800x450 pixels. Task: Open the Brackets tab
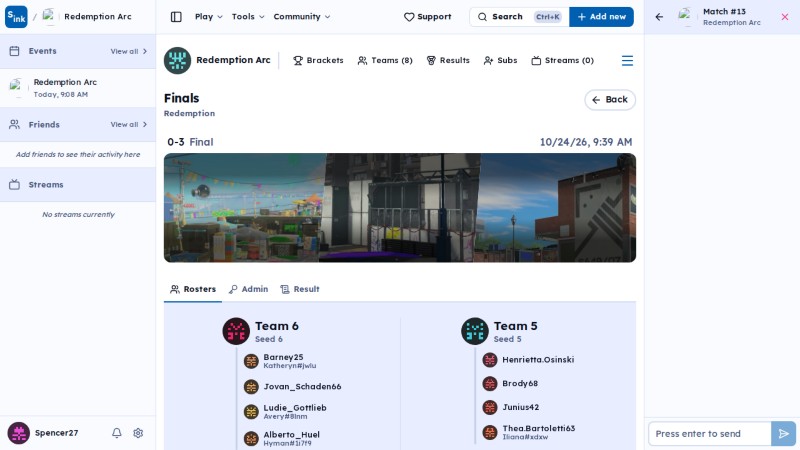pyautogui.click(x=318, y=60)
